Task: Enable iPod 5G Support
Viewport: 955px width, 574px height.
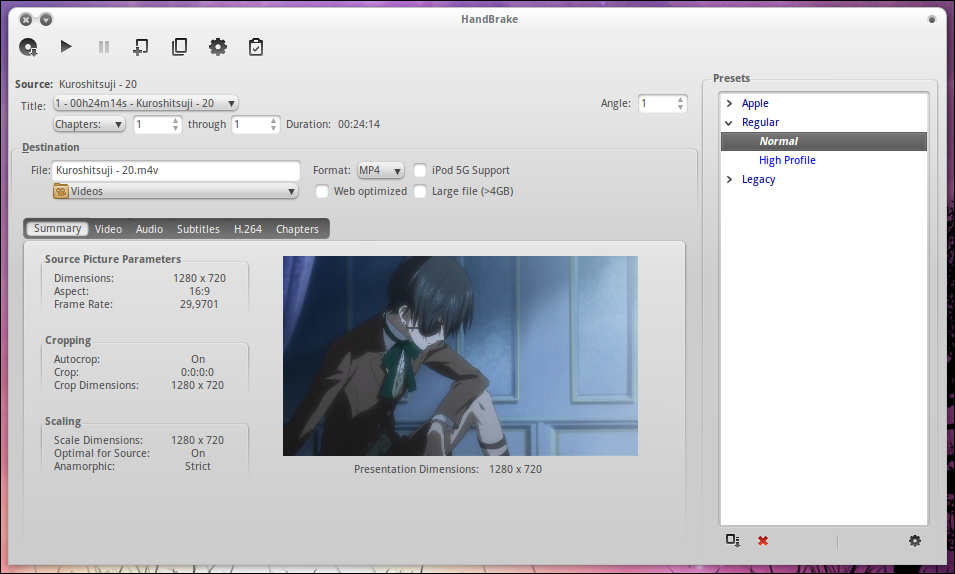Action: pyautogui.click(x=420, y=171)
